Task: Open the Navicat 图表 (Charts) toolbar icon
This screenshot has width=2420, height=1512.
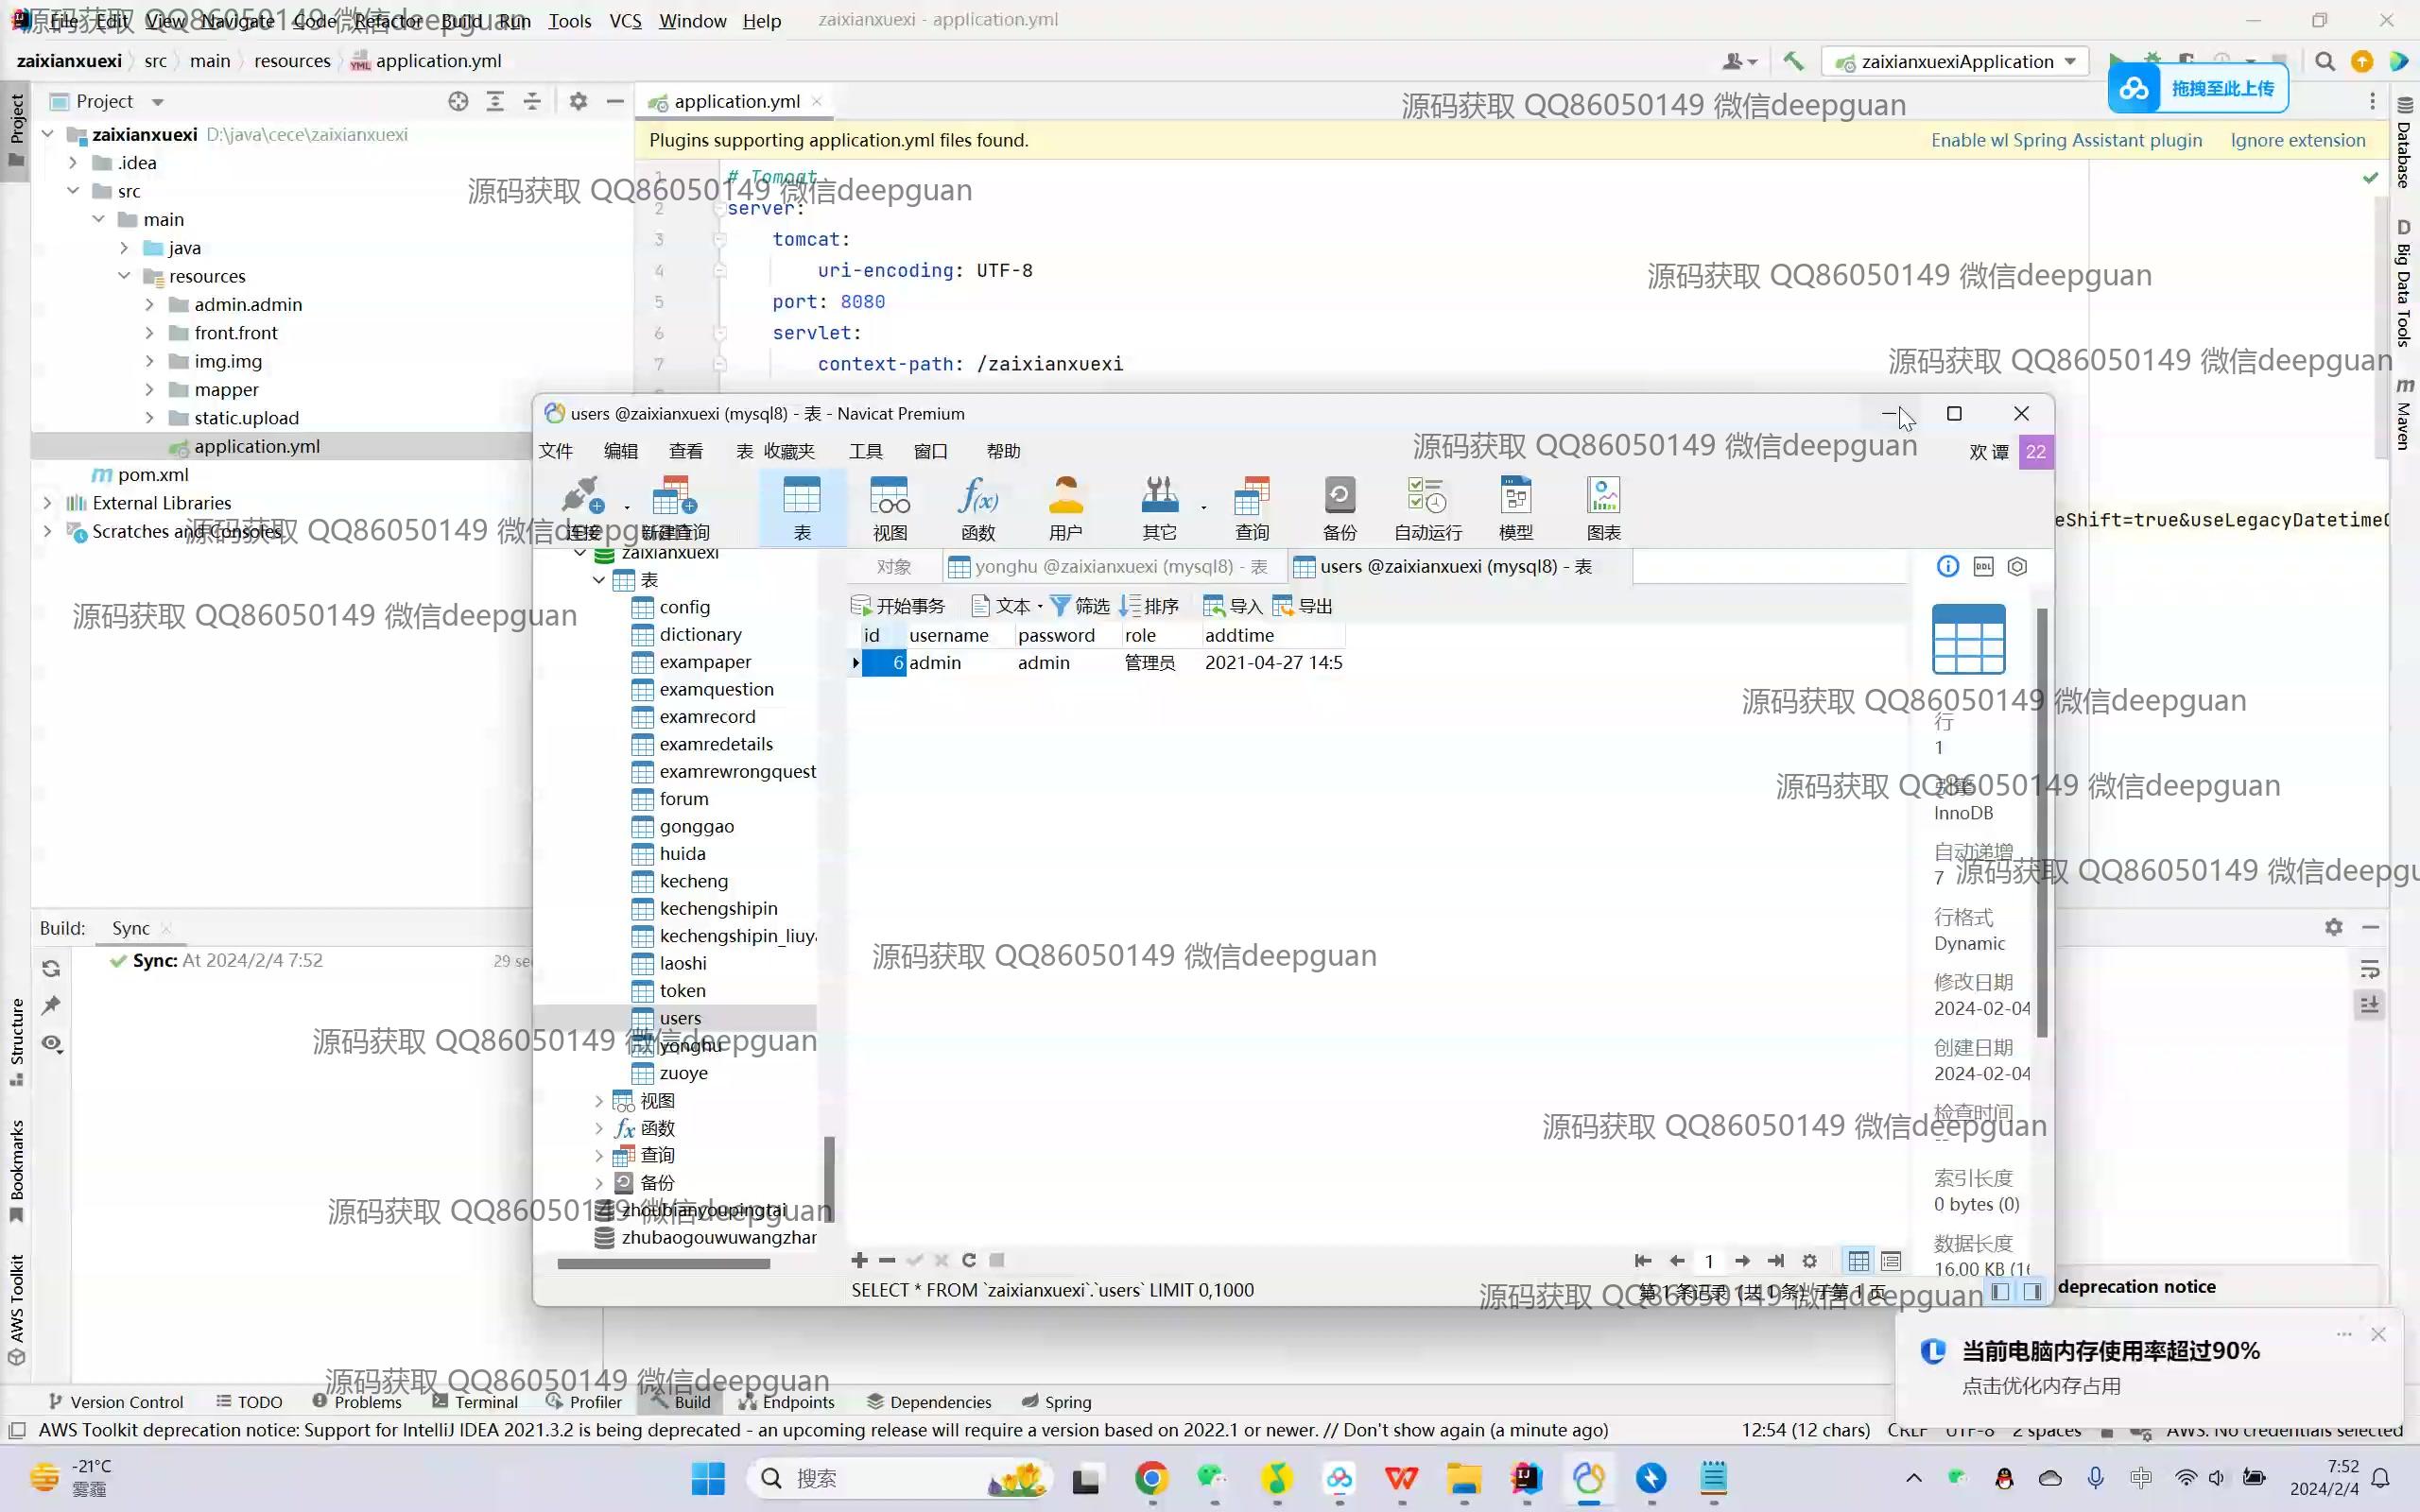Action: point(1604,509)
